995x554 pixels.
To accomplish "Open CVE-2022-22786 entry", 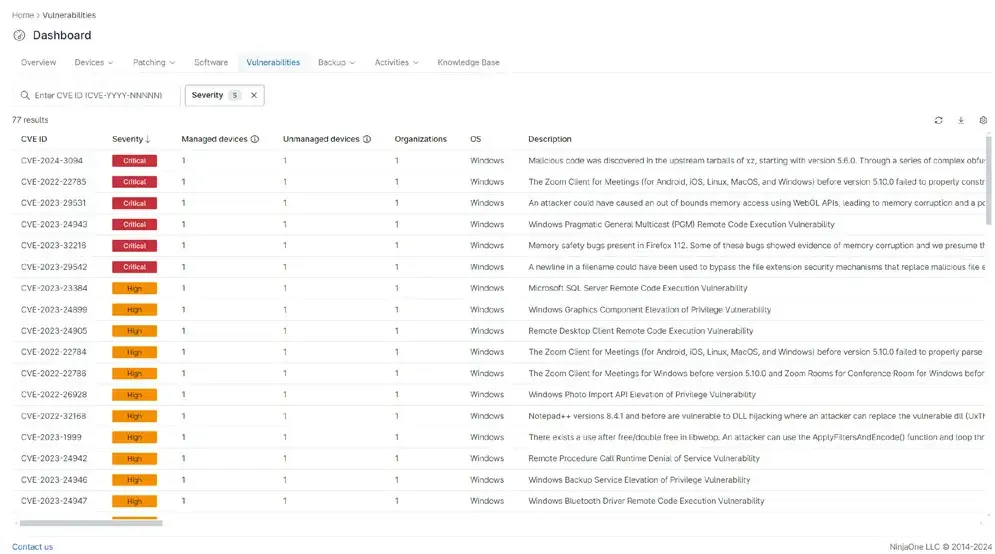I will click(x=53, y=373).
